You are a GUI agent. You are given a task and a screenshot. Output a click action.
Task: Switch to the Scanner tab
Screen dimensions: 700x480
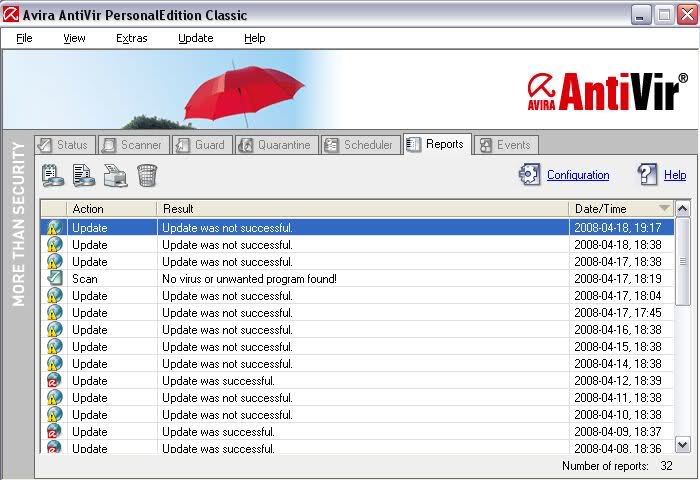point(131,145)
